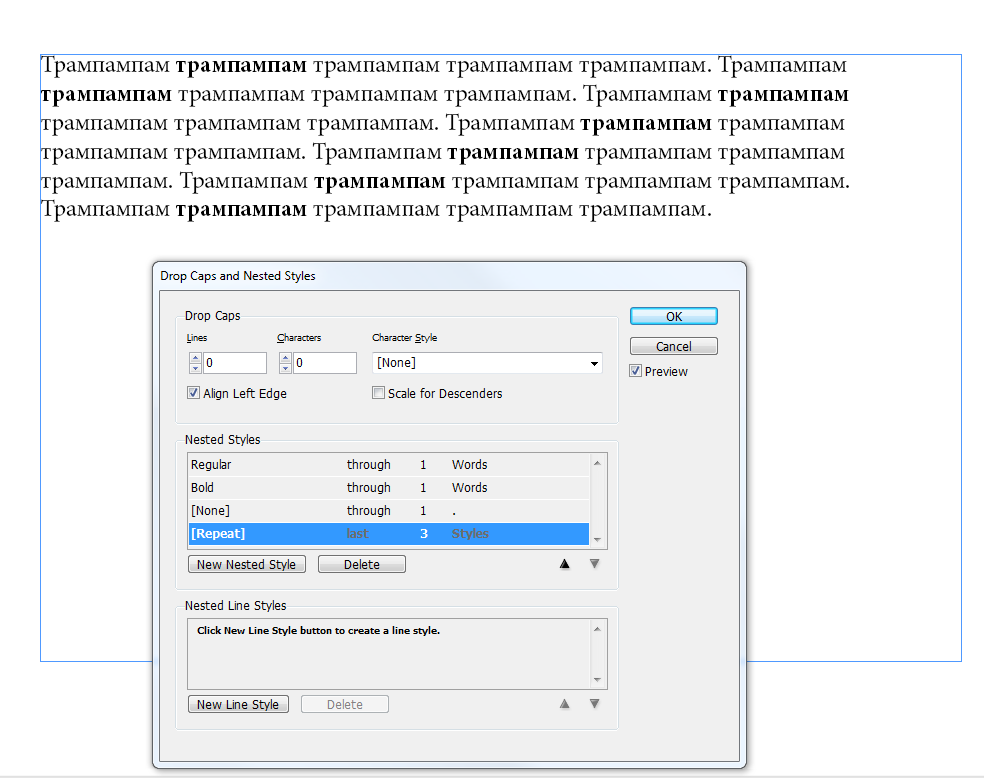Select the Regular nested style row
984x778 pixels.
pyautogui.click(x=388, y=465)
